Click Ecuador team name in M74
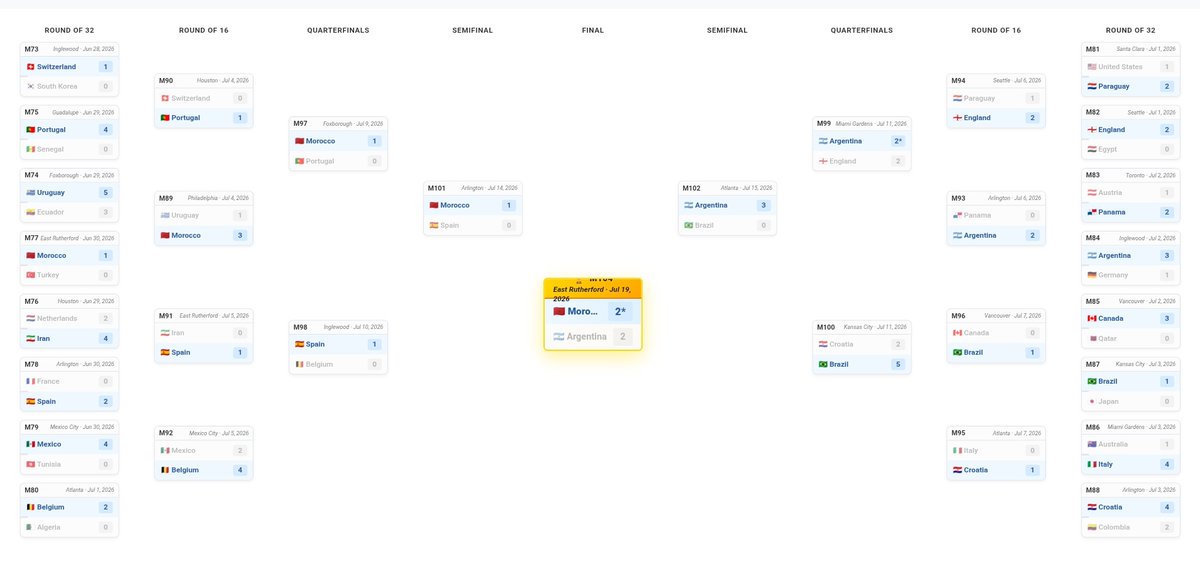Viewport: 1200px width, 573px height. pos(51,212)
